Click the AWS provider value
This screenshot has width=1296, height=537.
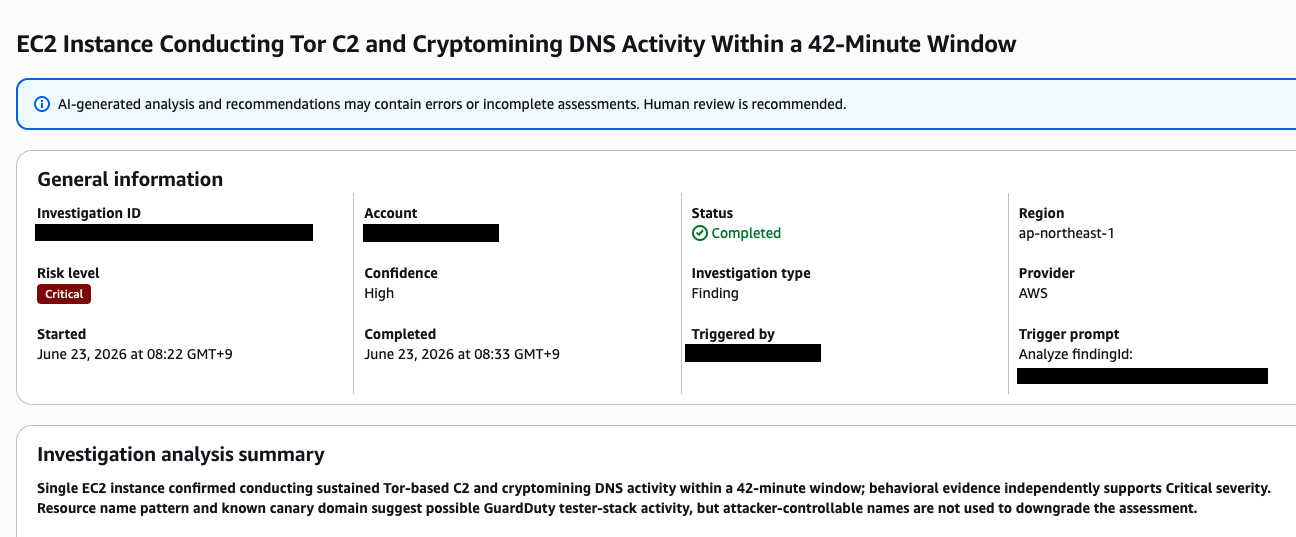(x=1033, y=293)
